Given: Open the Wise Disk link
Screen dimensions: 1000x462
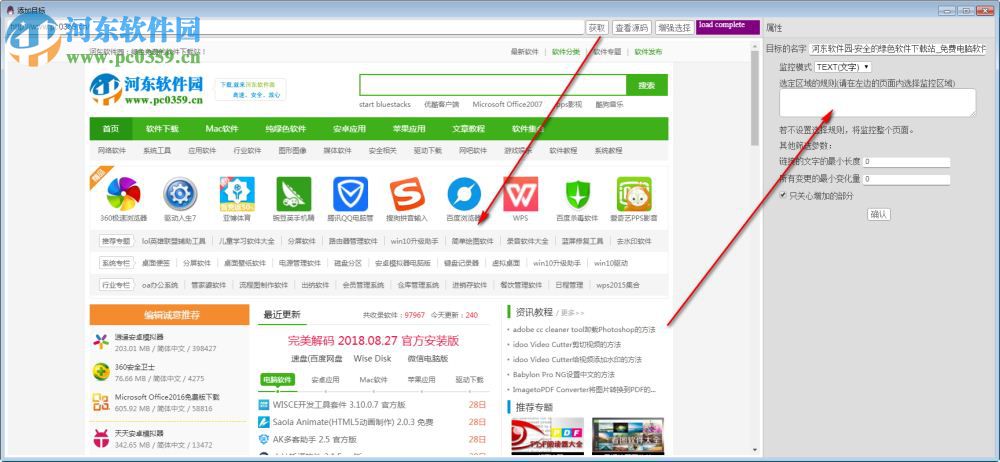Looking at the screenshot, I should click(x=372, y=359).
